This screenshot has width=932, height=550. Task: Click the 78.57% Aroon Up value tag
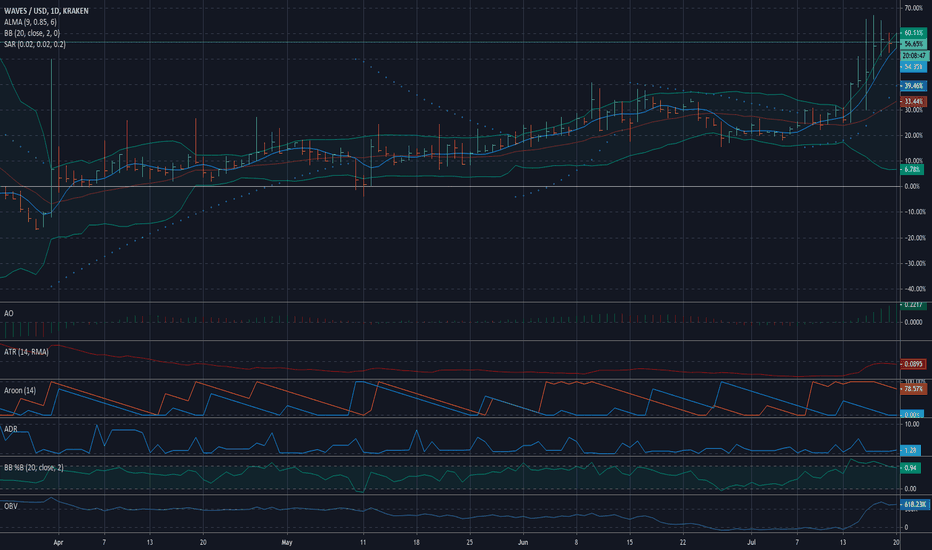pos(914,389)
